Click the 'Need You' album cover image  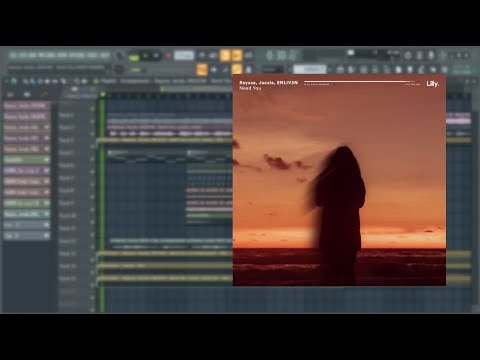point(339,180)
